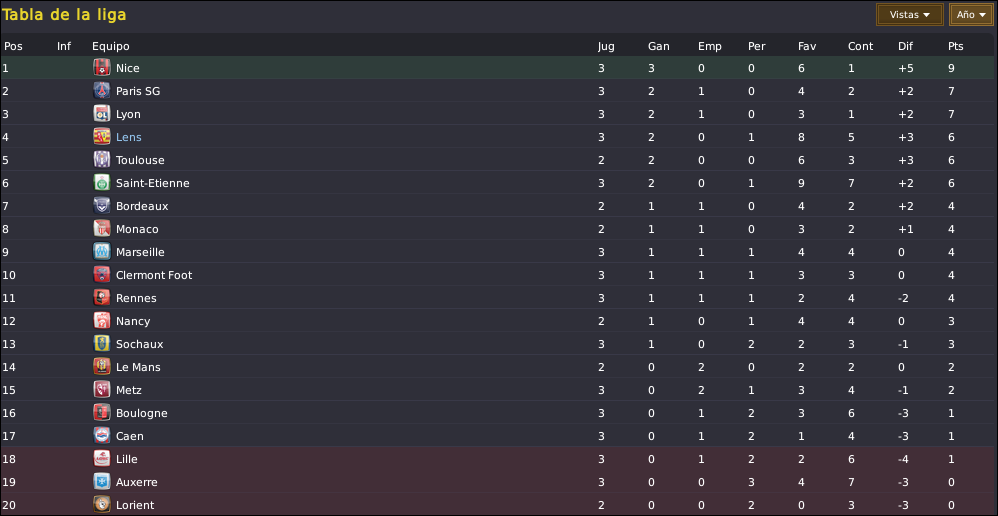The height and width of the screenshot is (516, 998).
Task: Open the Vistas dropdown menu
Action: [x=910, y=15]
